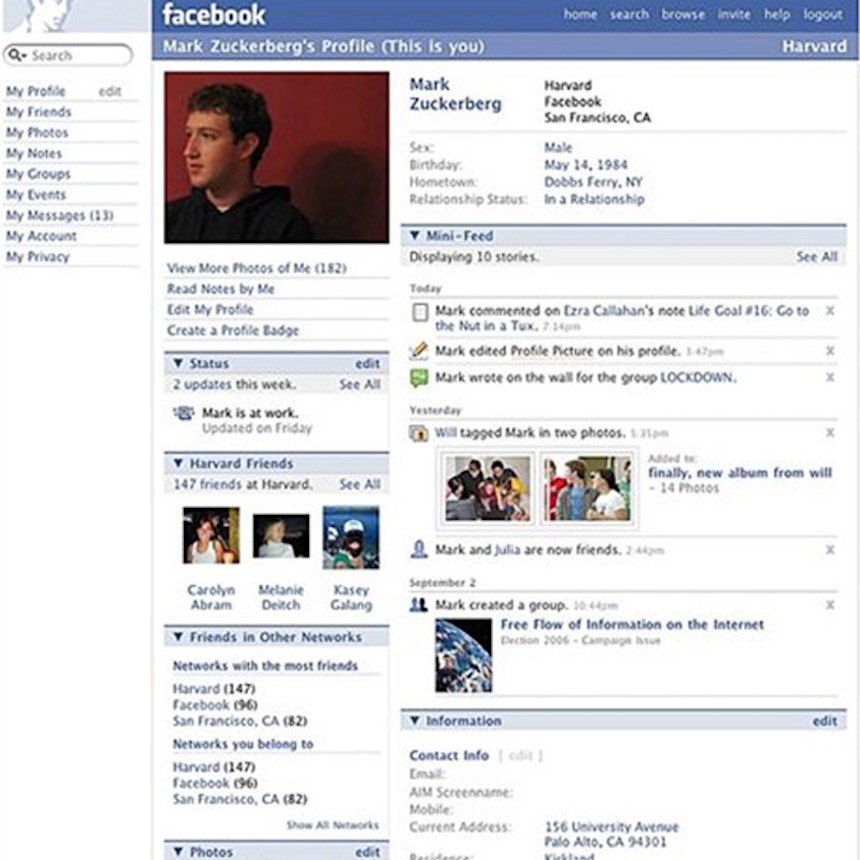Click 'Create a Profile Badge' link

[233, 330]
